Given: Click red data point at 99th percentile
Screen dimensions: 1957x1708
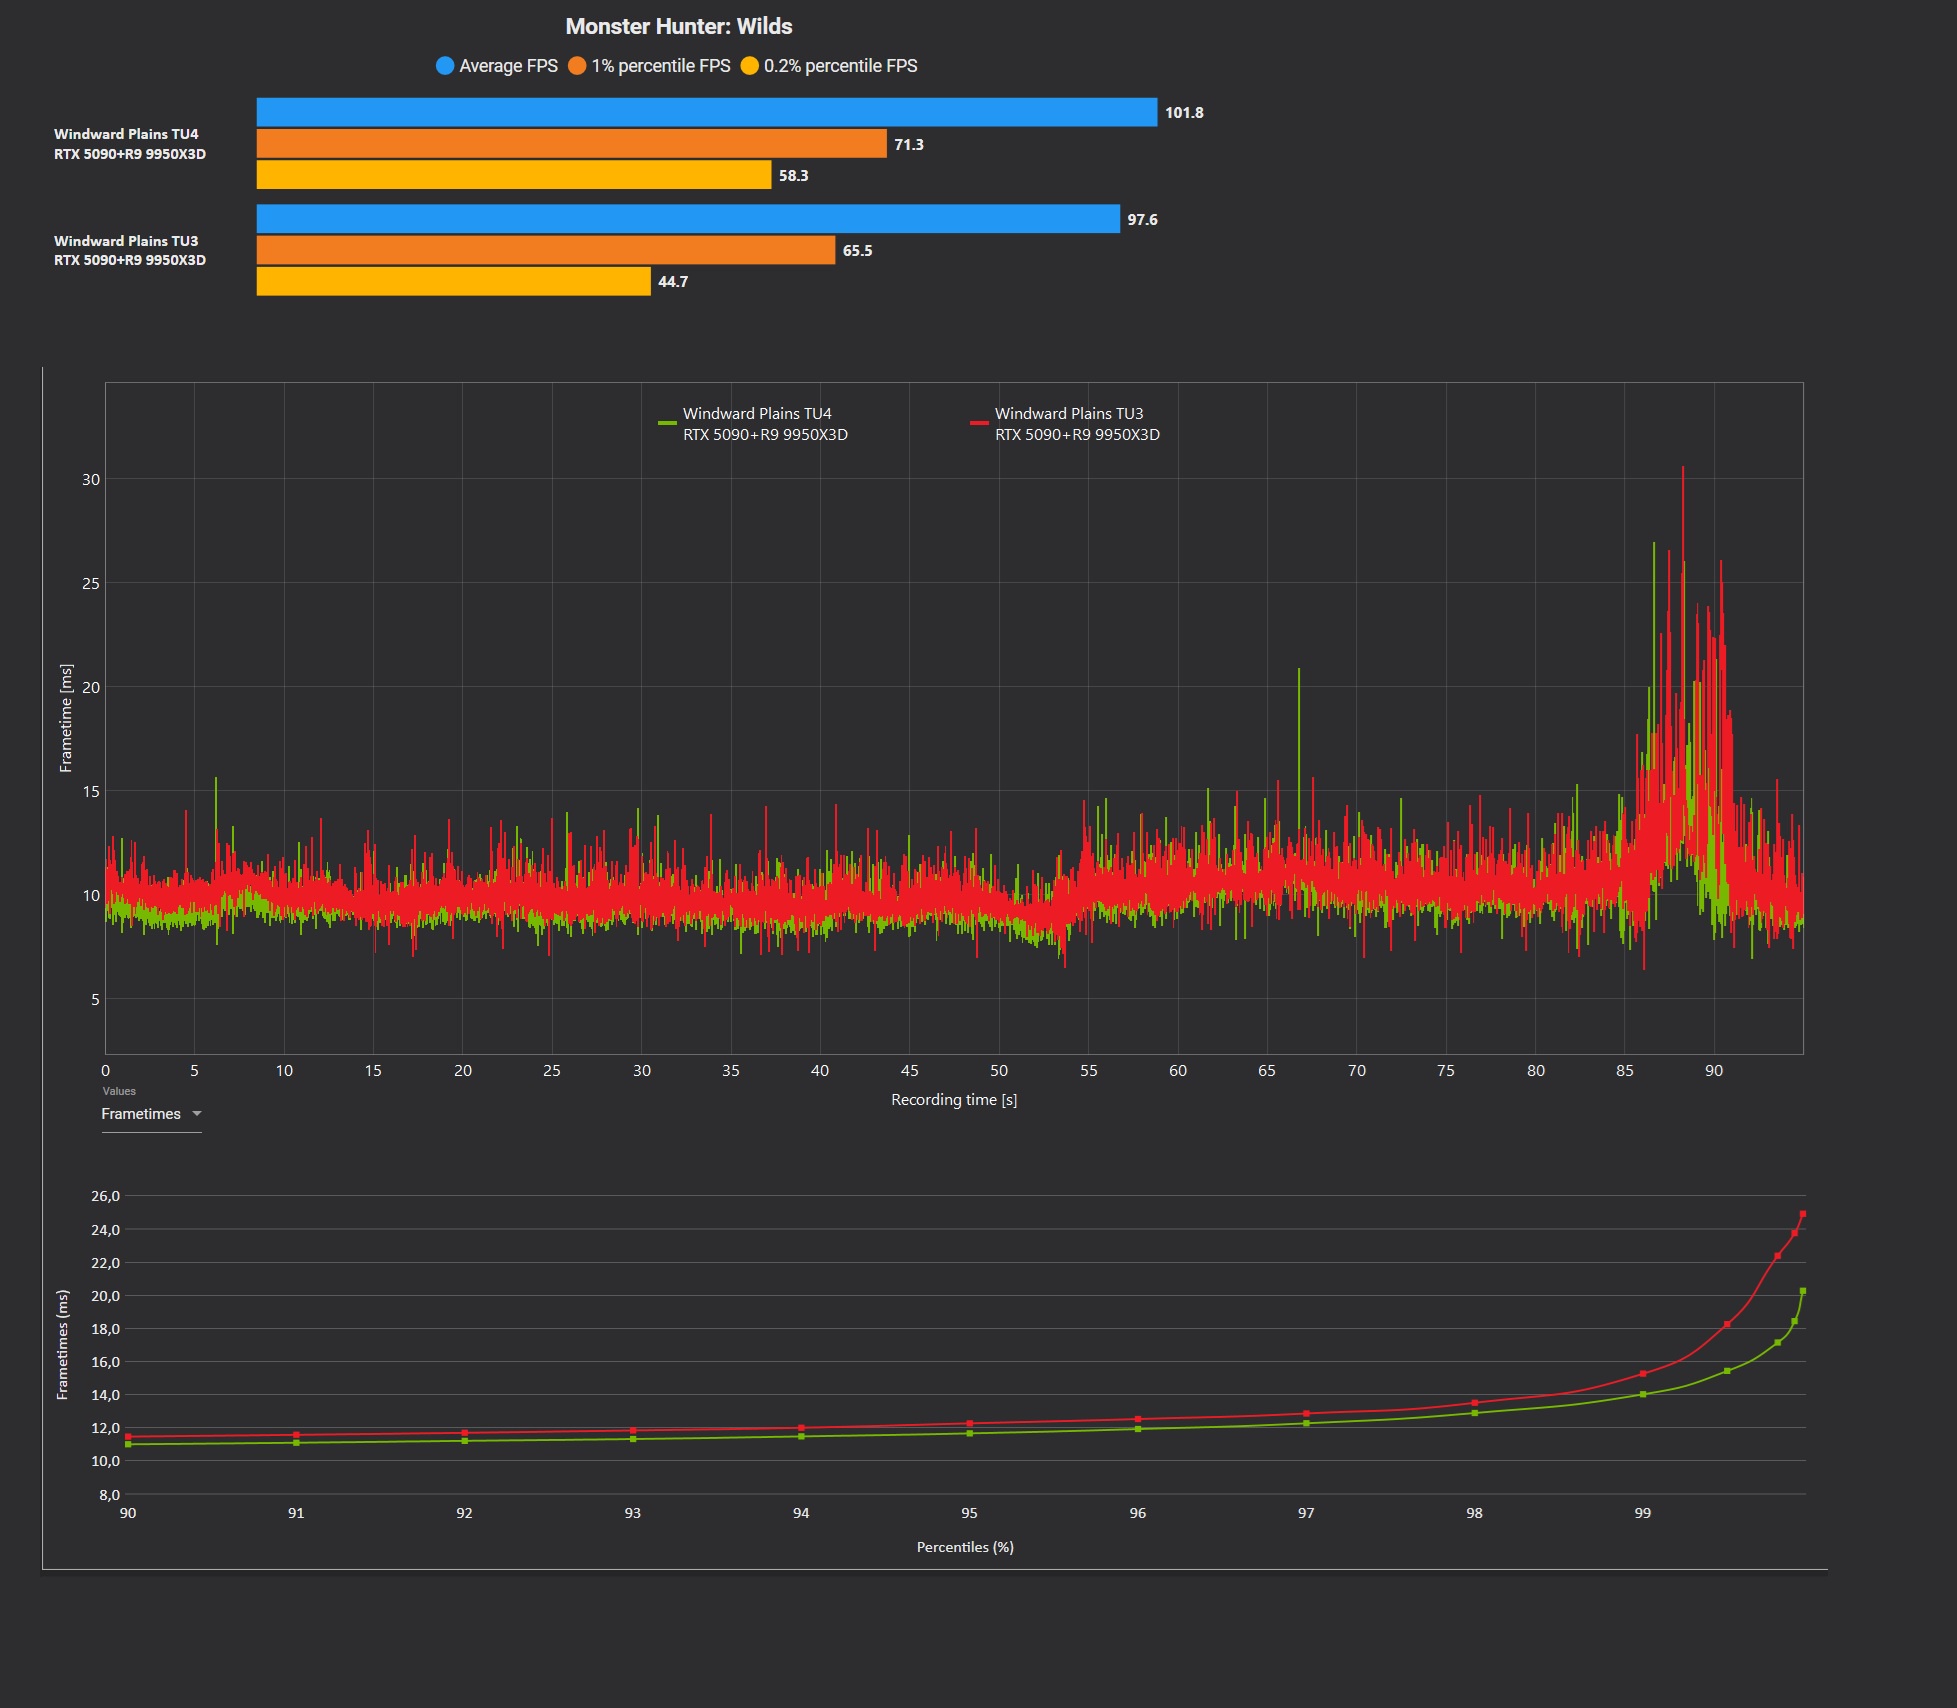Looking at the screenshot, I should click(1643, 1374).
